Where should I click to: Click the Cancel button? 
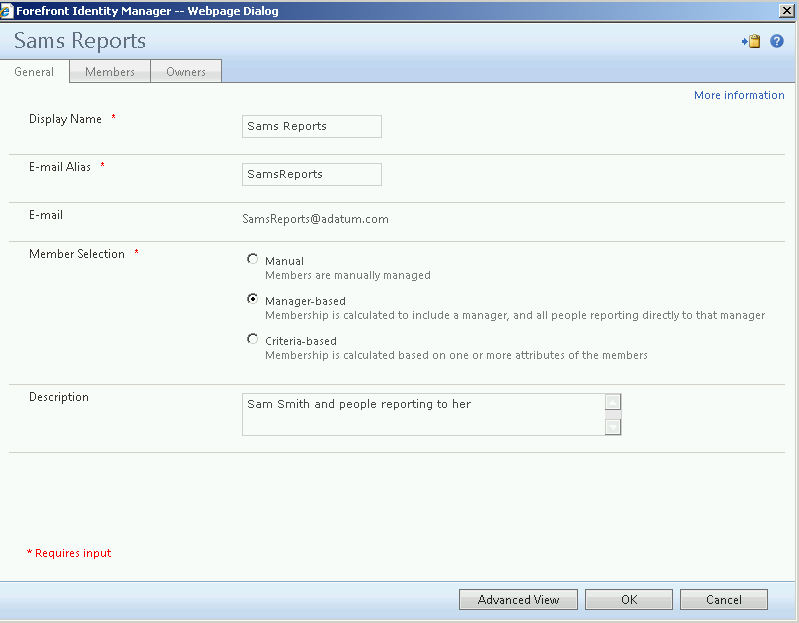[724, 600]
